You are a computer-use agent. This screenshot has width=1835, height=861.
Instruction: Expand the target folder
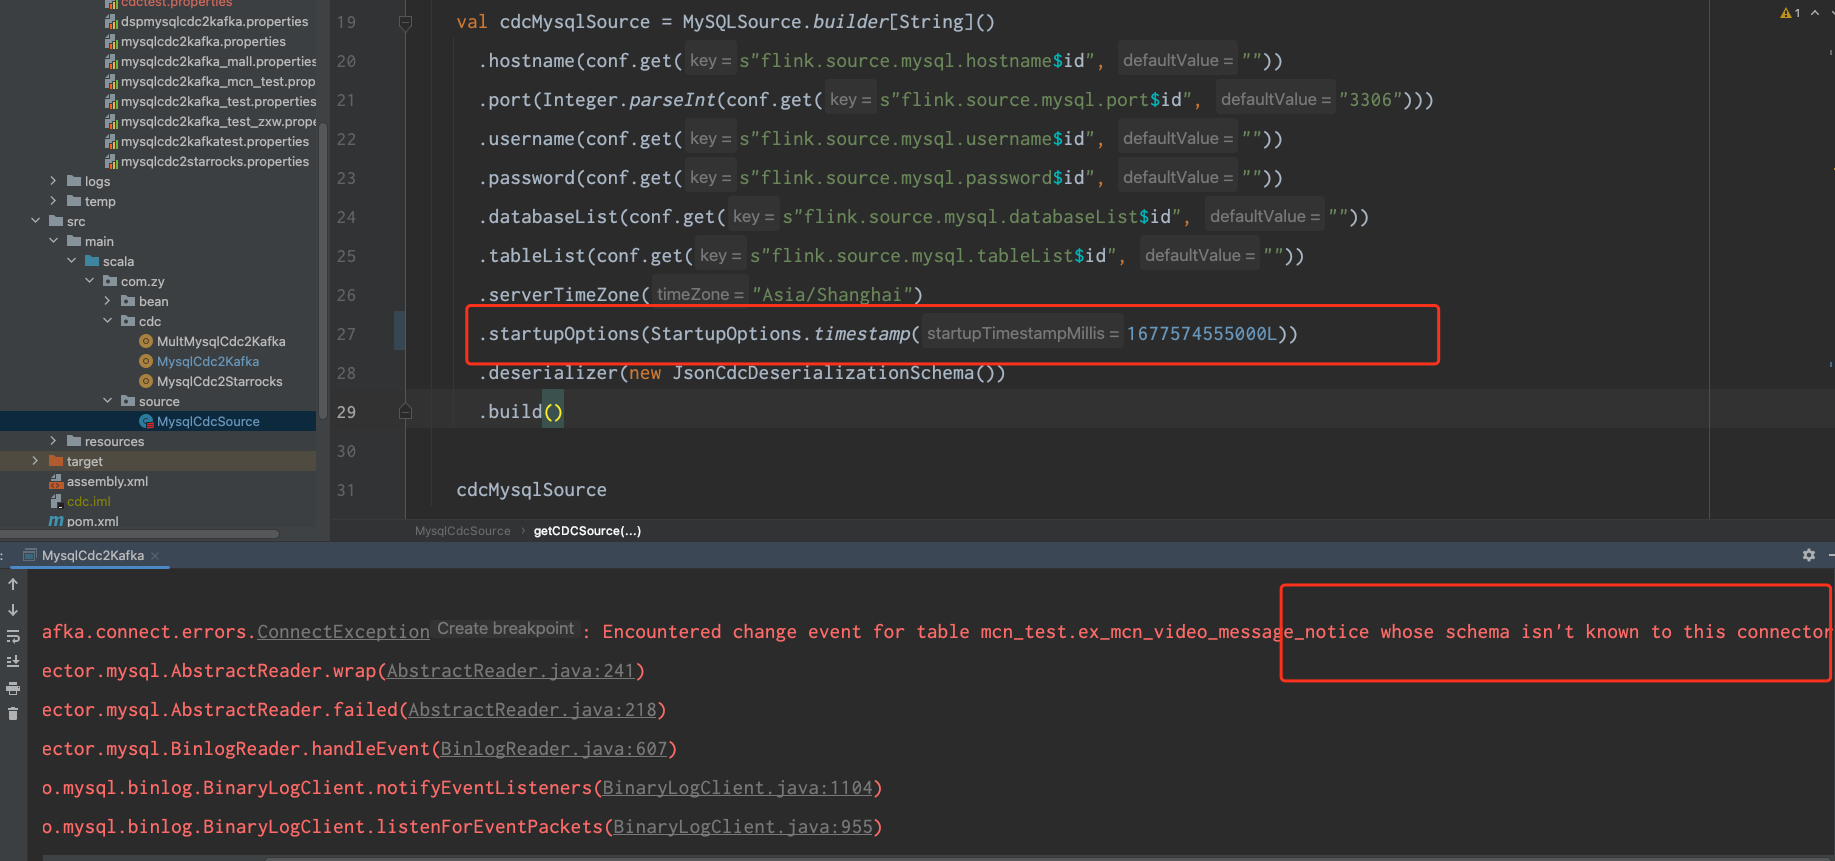35,461
